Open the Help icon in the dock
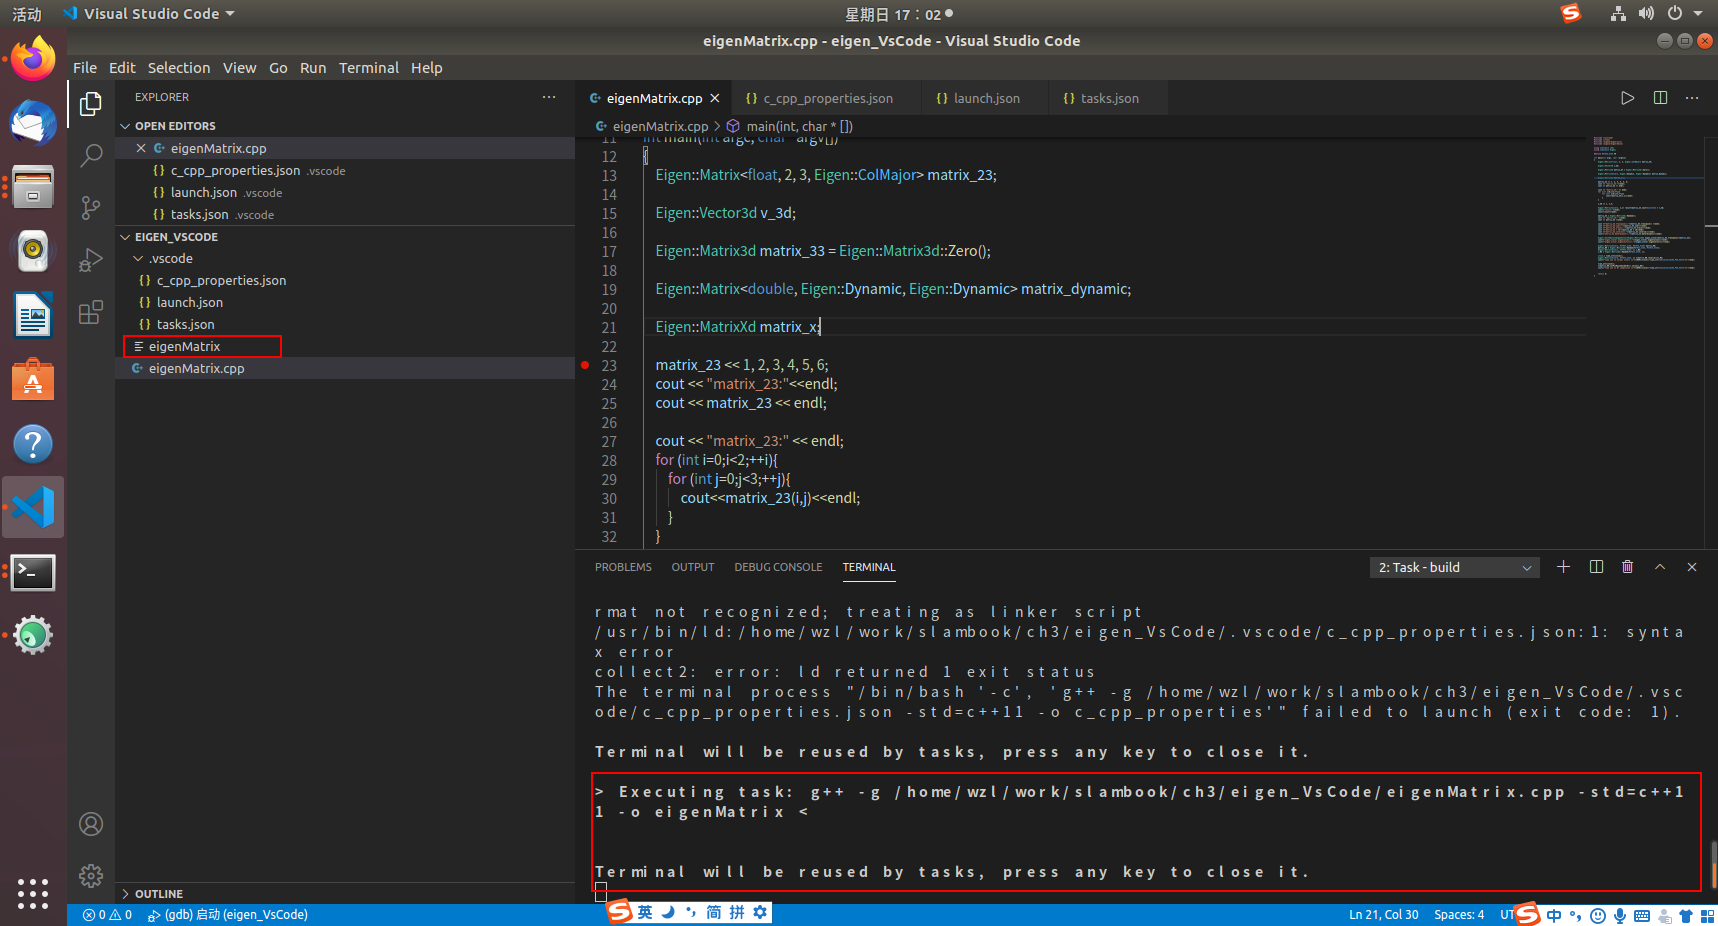1718x926 pixels. pos(33,444)
